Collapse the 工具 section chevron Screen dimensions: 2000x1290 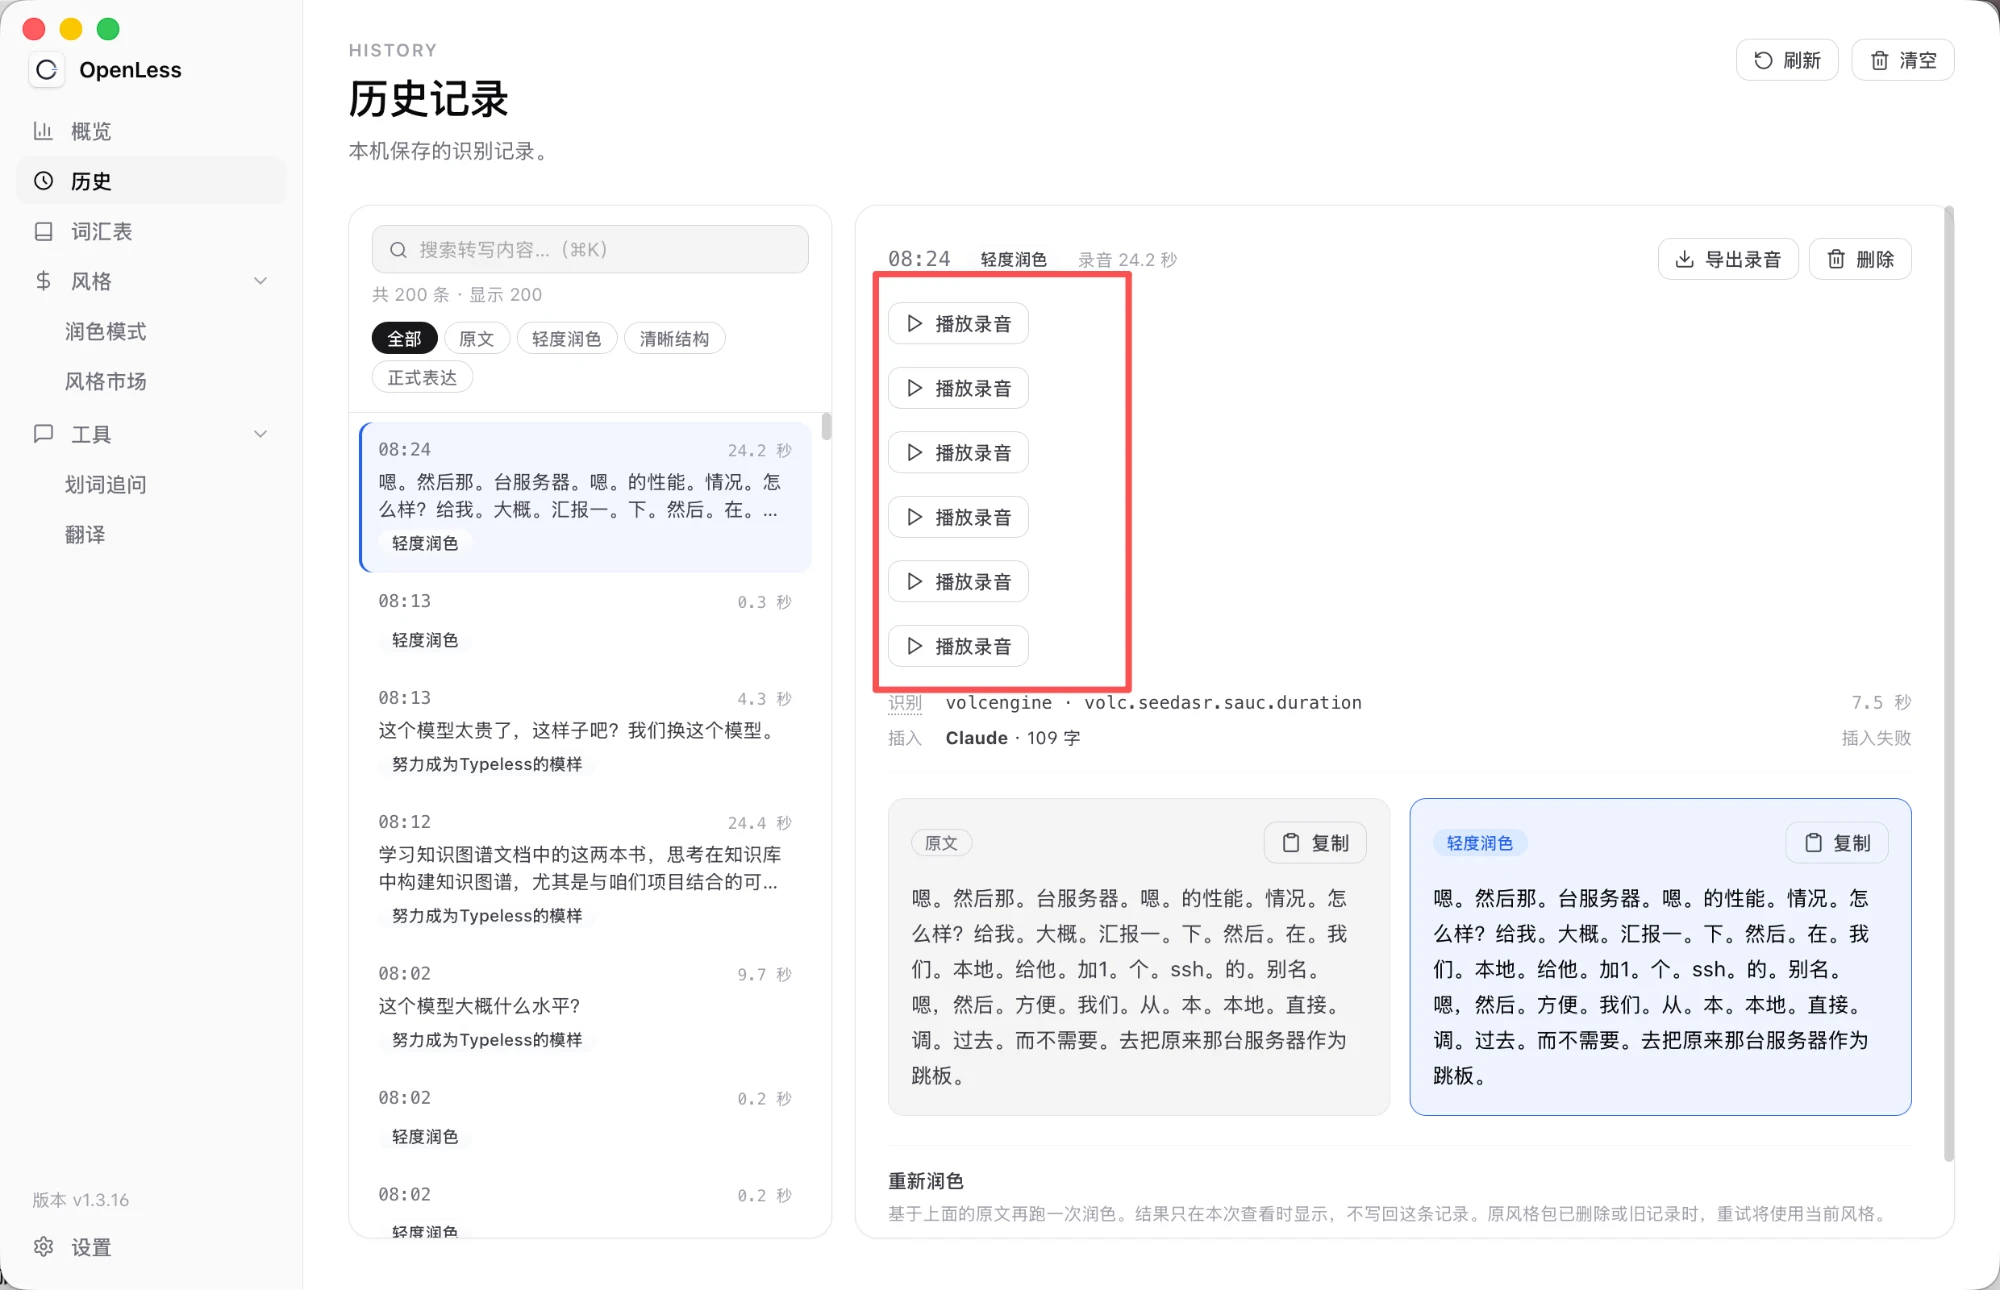point(261,434)
